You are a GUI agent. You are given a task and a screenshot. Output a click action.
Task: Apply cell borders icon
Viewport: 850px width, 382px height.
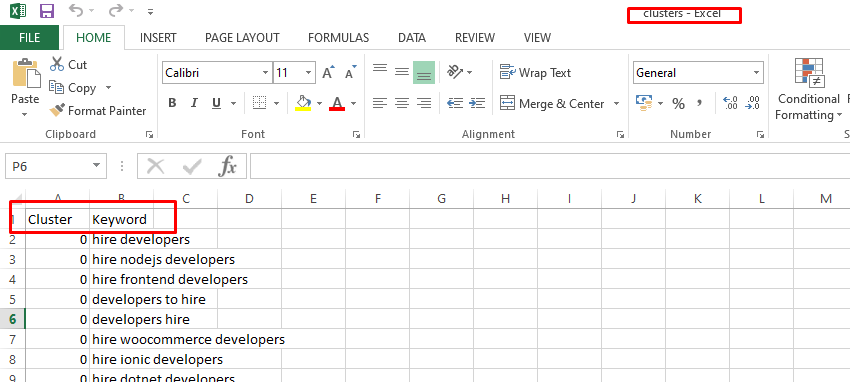260,103
